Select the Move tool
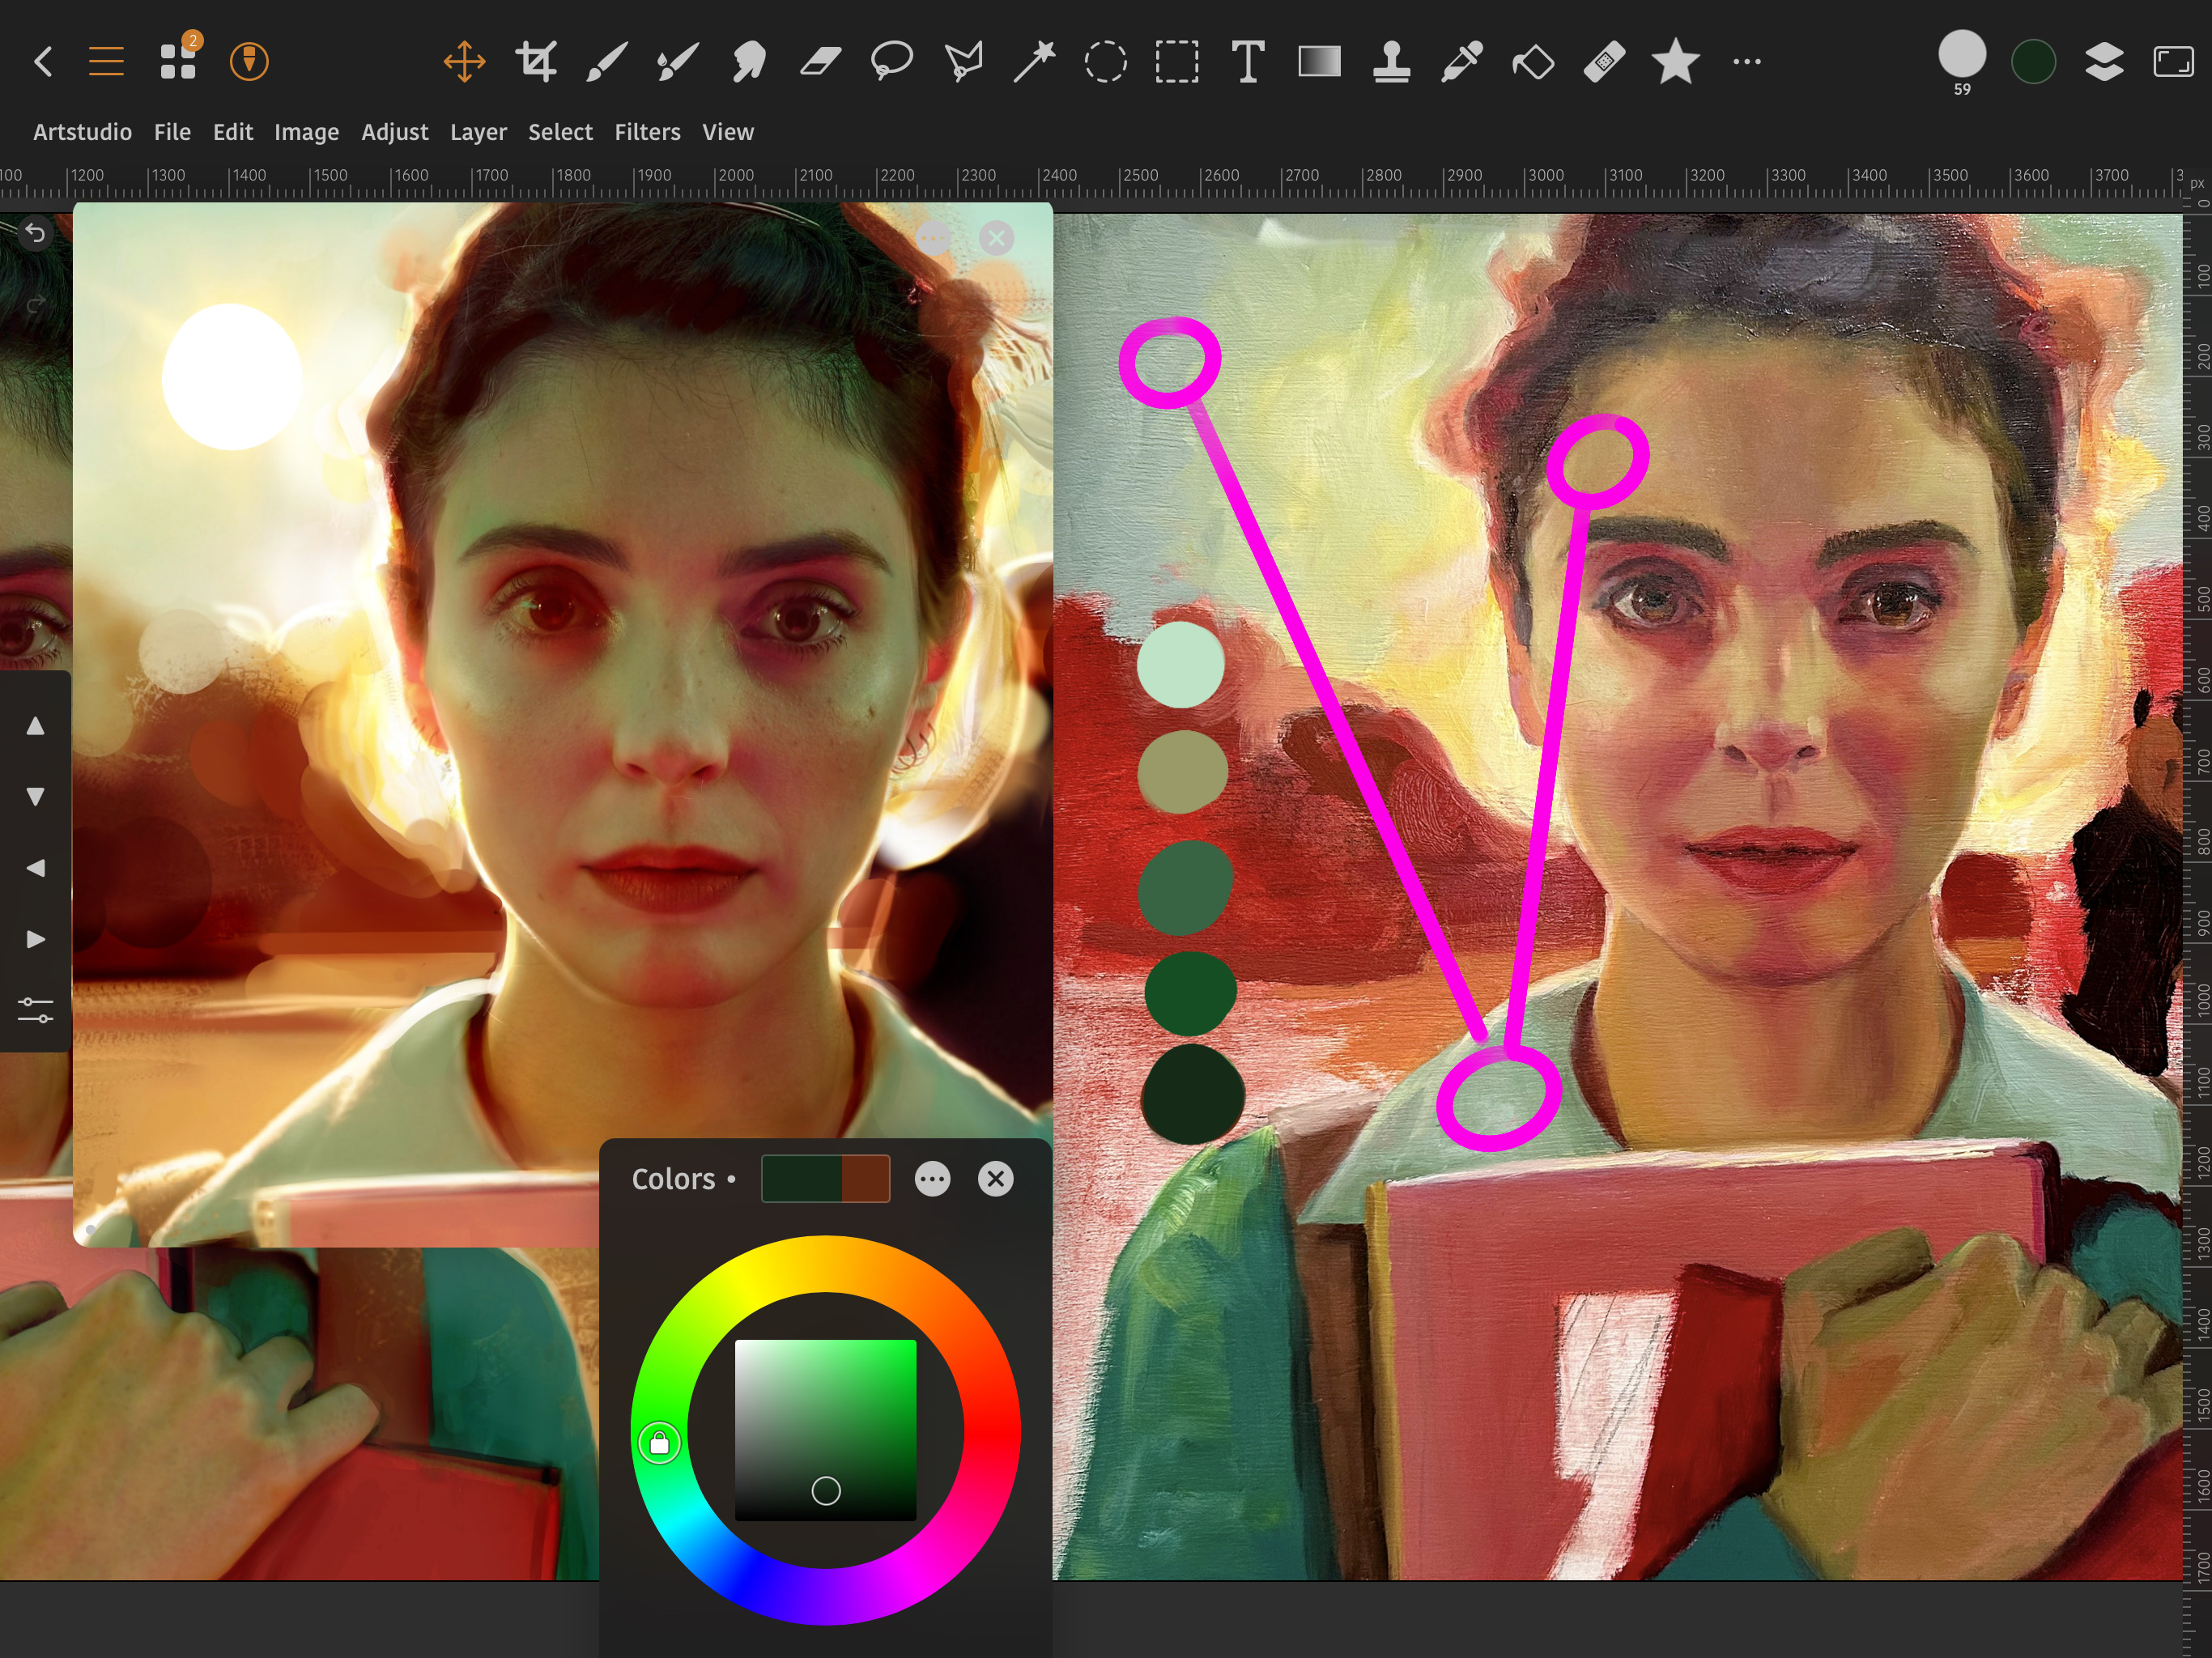Screen dimensions: 2212x1658 pyautogui.click(x=464, y=62)
